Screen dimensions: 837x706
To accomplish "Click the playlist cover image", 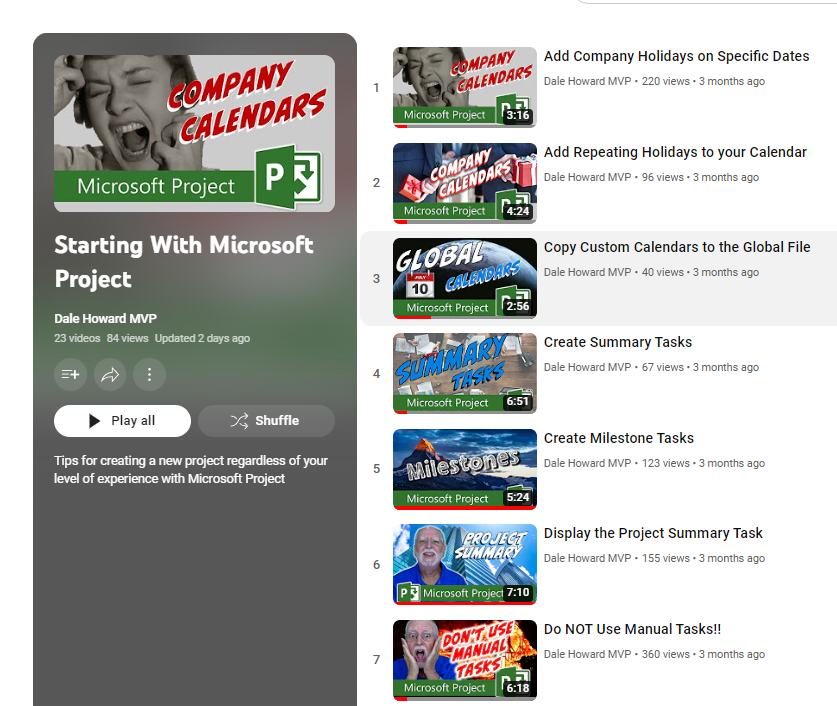I will click(193, 133).
